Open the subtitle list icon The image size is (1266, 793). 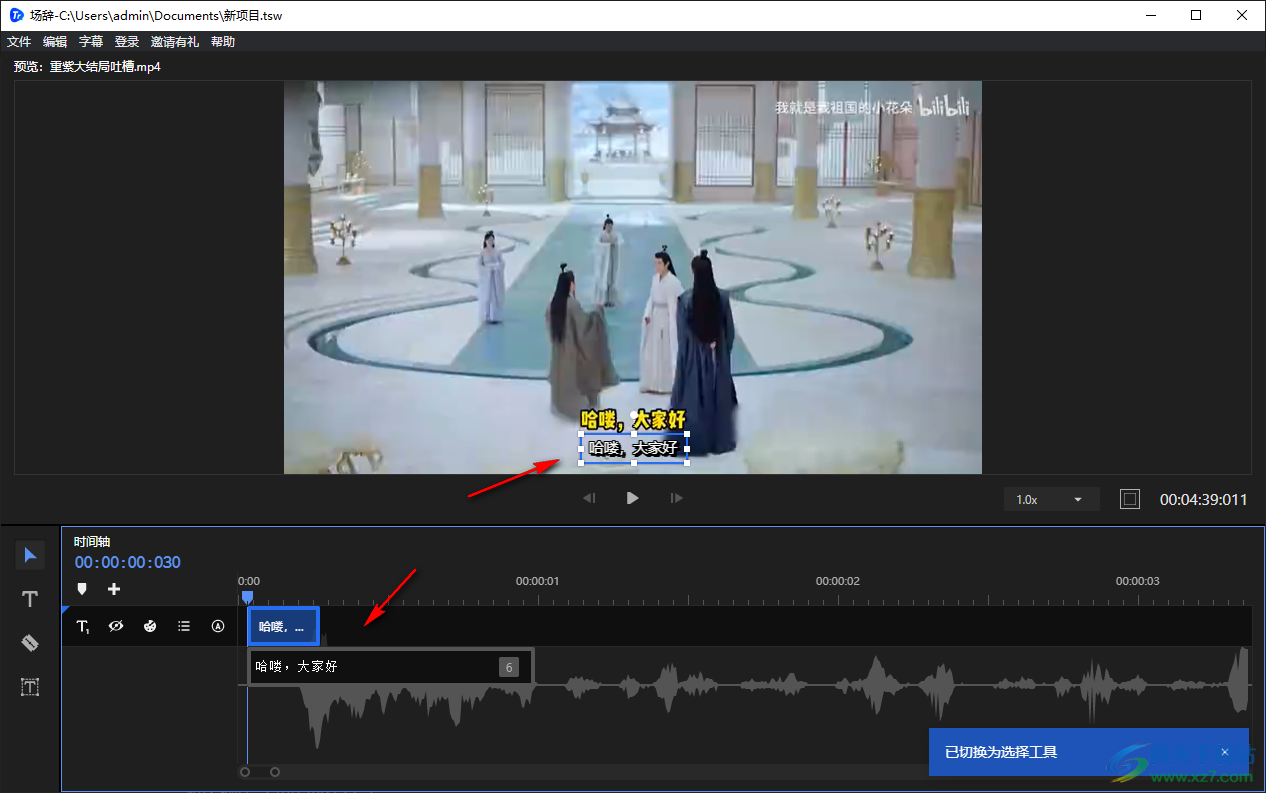point(184,626)
